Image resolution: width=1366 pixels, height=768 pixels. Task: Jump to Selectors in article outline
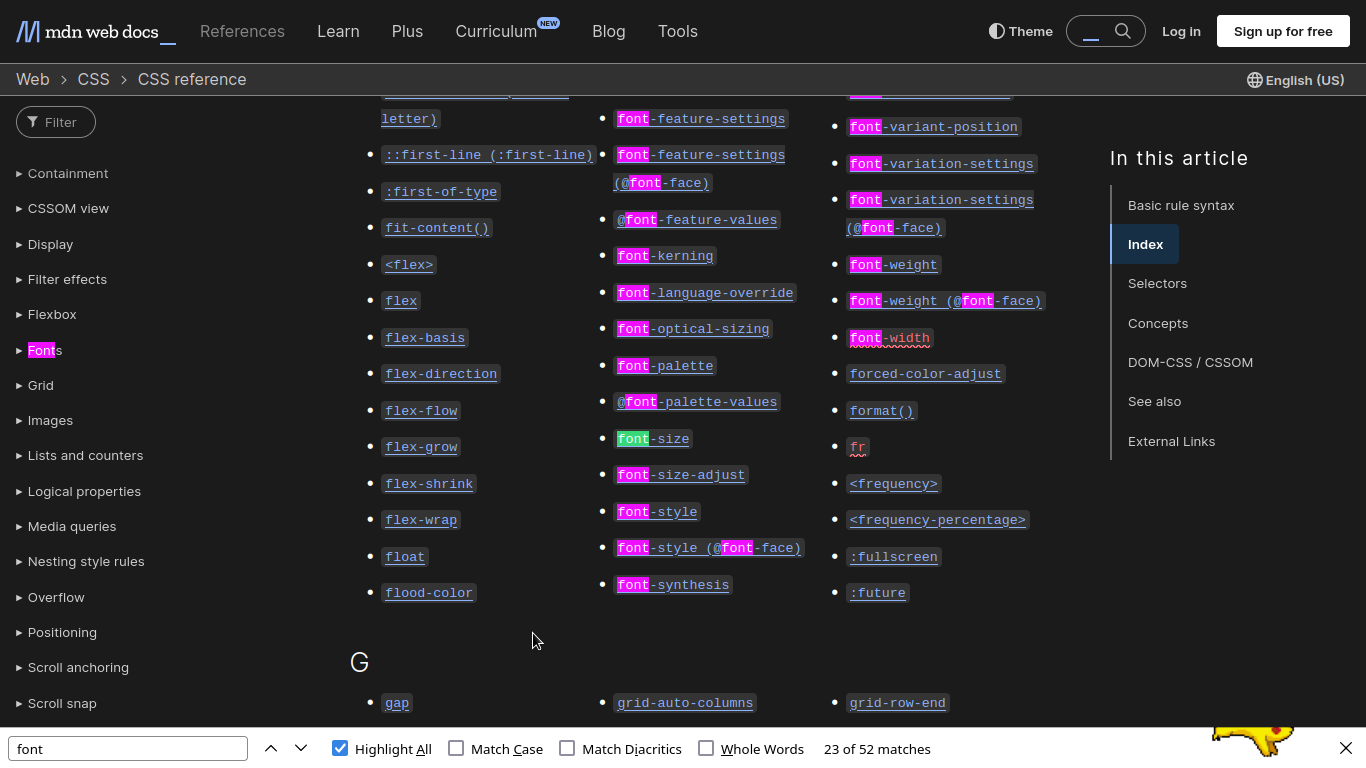point(1157,284)
